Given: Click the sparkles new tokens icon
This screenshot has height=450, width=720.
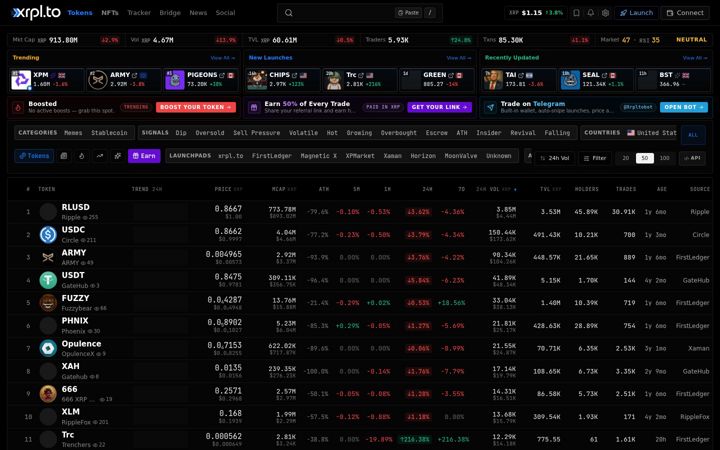Looking at the screenshot, I should pyautogui.click(x=118, y=156).
